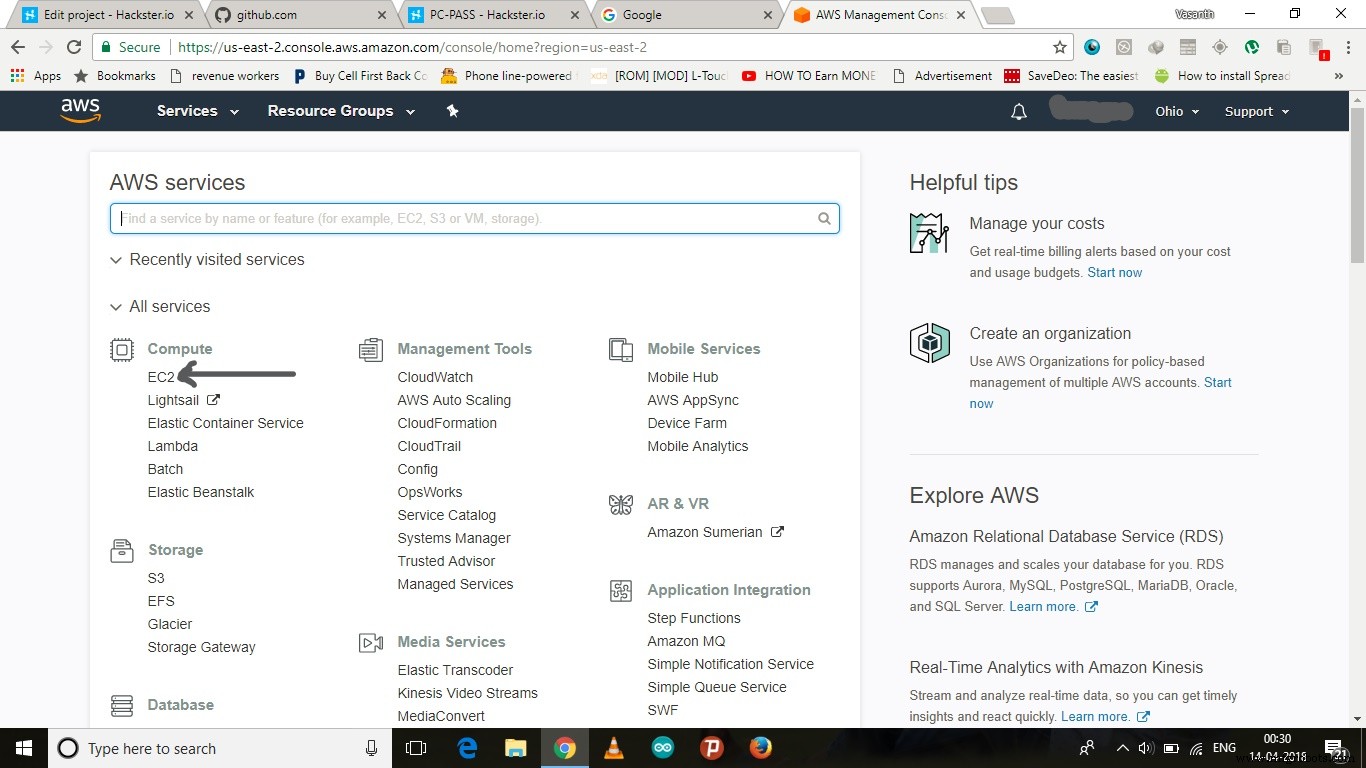Click the AR & VR butterfly icon
1366x768 pixels.
click(x=621, y=504)
